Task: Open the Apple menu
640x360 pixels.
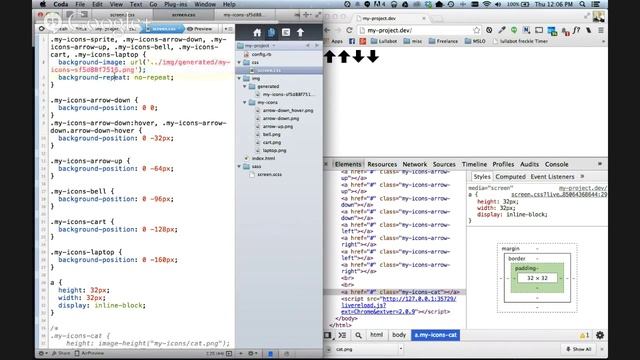Action: click(x=43, y=4)
